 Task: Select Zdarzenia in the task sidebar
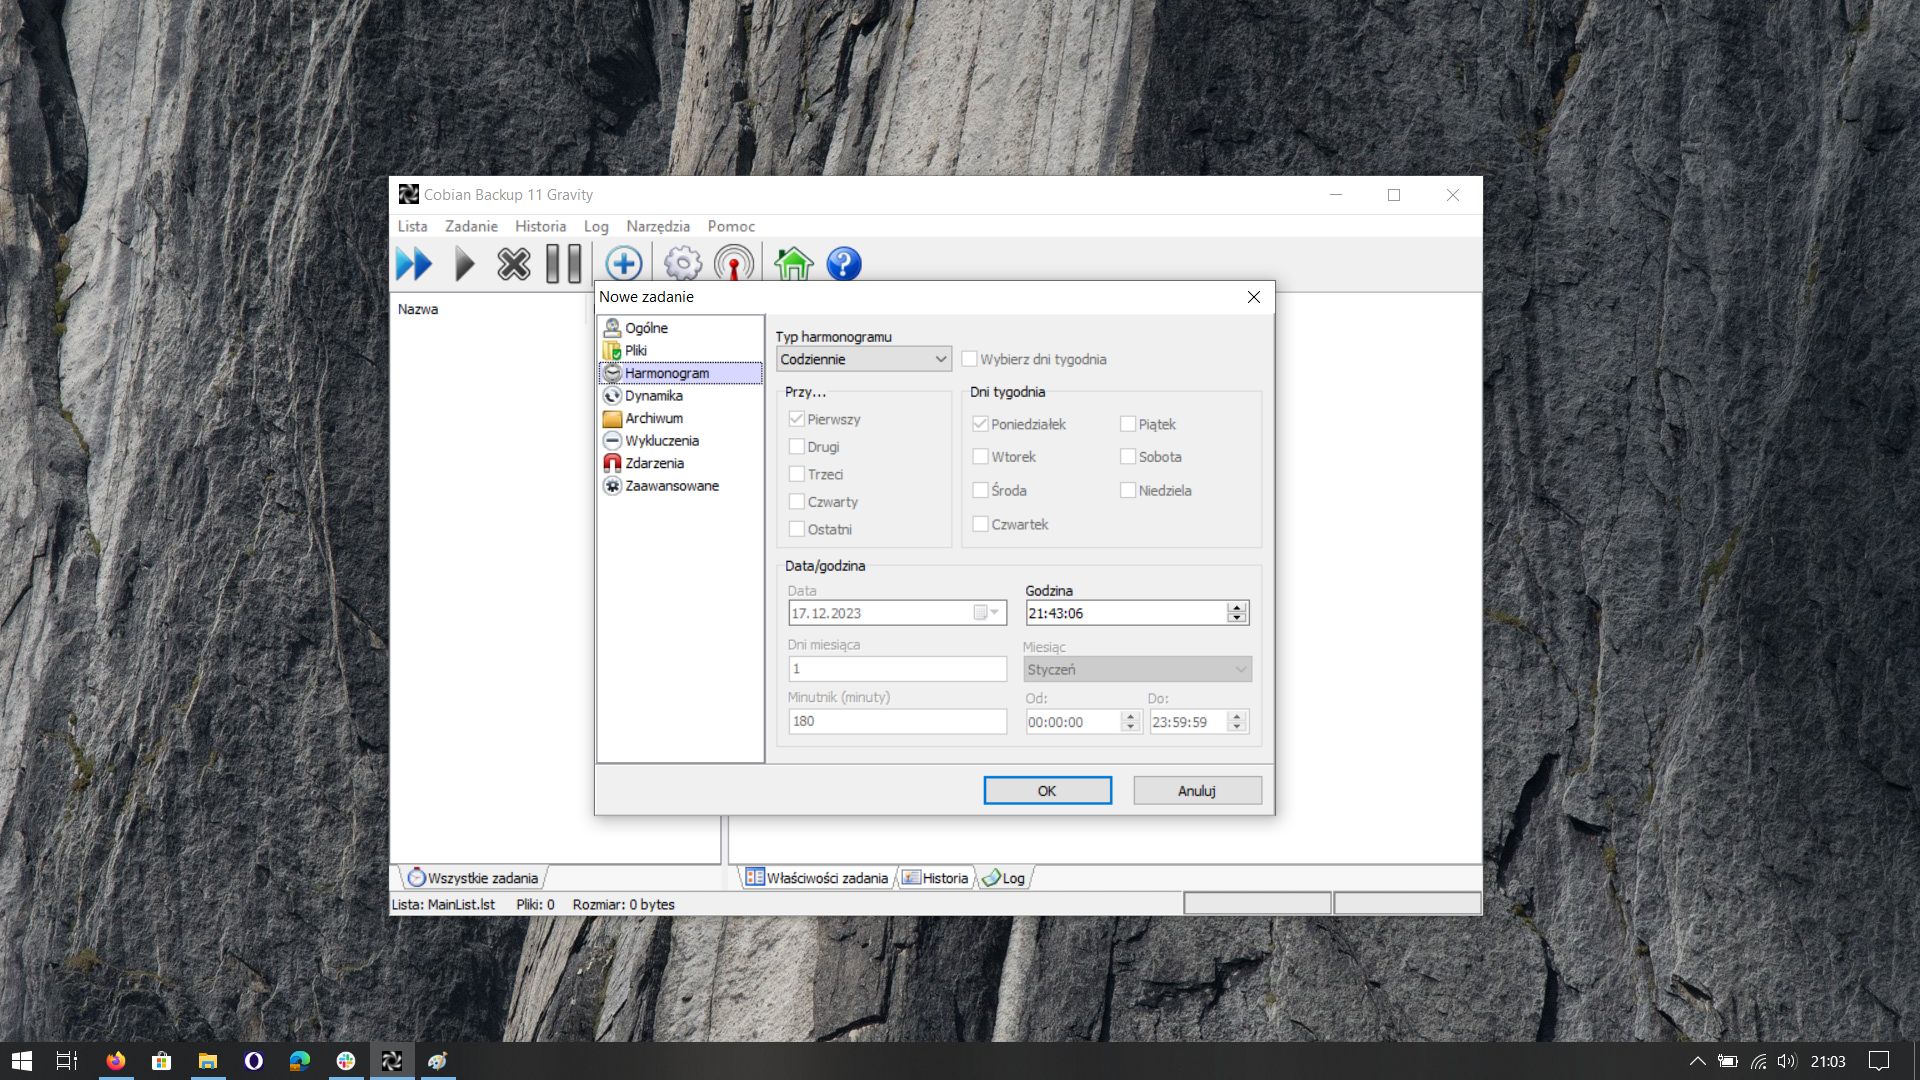point(654,463)
